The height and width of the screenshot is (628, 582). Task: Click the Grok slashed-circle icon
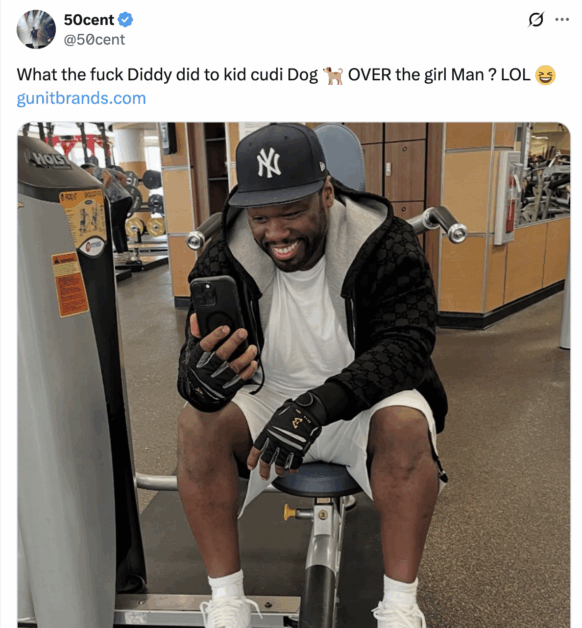(x=536, y=19)
